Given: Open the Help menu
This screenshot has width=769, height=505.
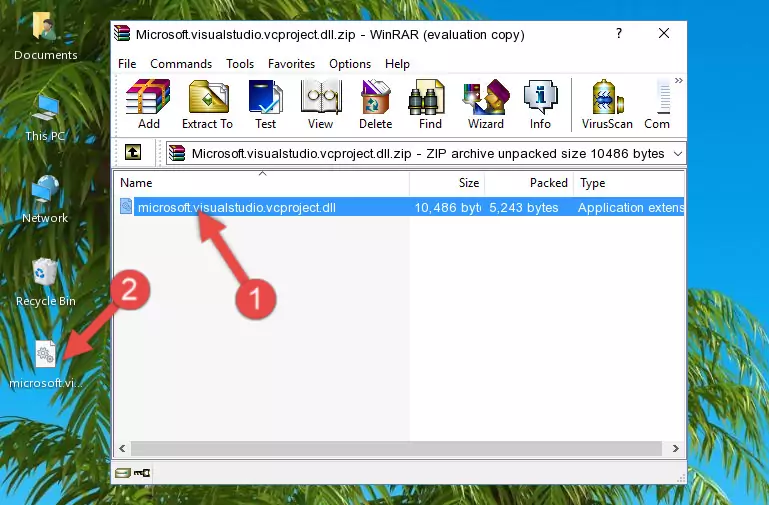Looking at the screenshot, I should click(x=397, y=64).
